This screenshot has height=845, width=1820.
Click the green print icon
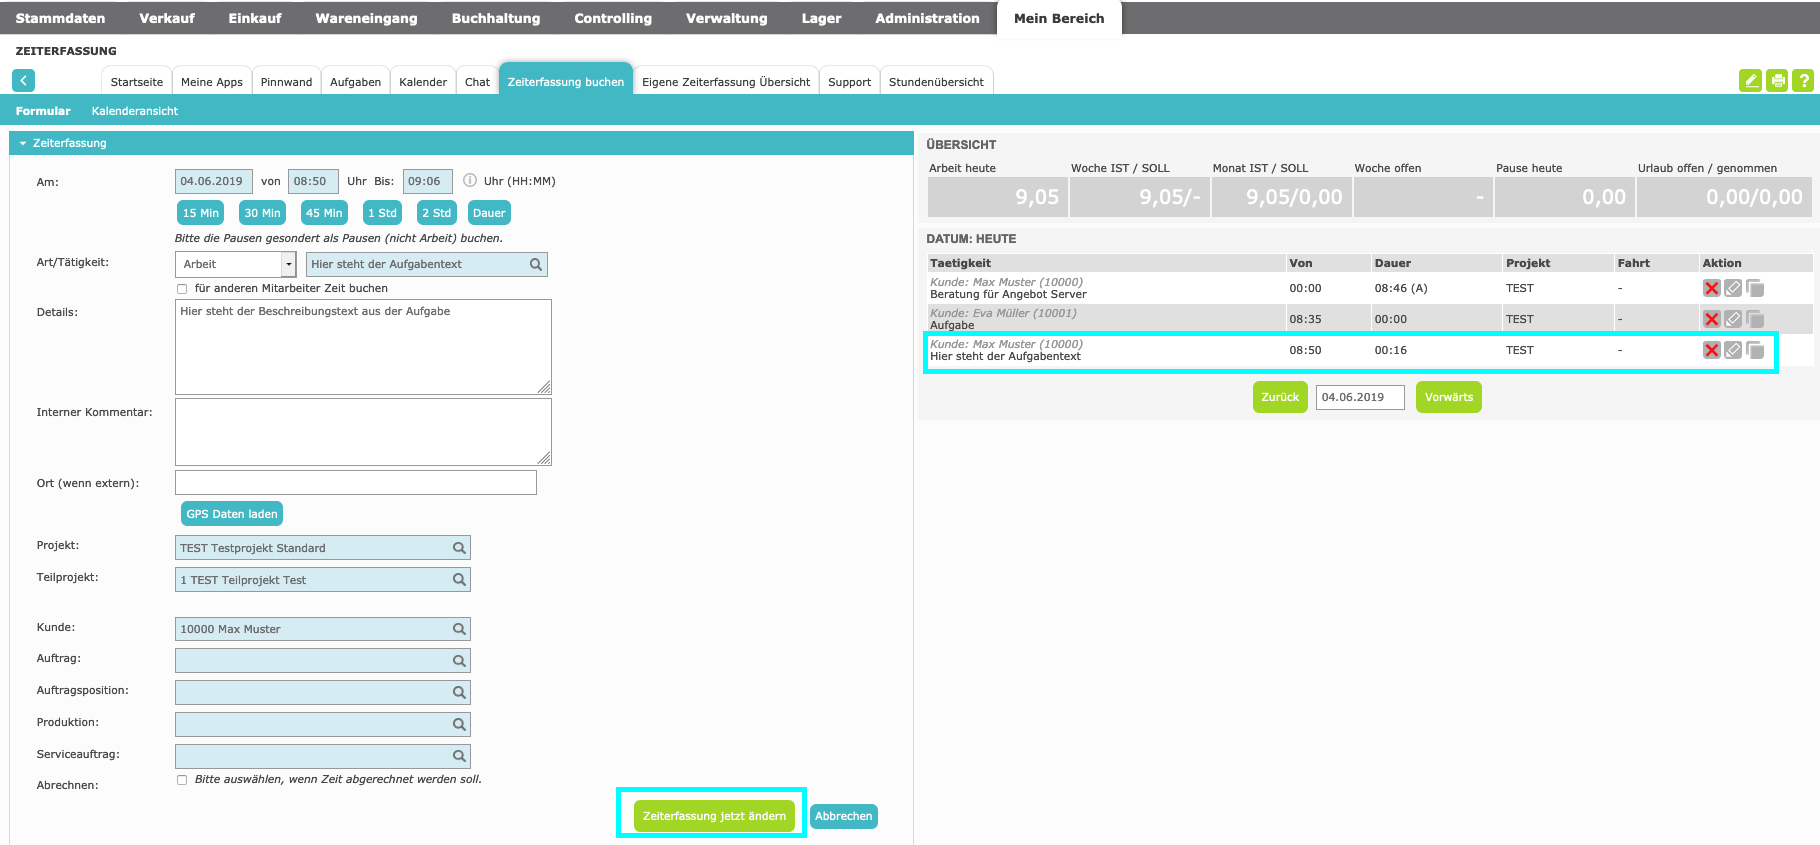coord(1776,81)
